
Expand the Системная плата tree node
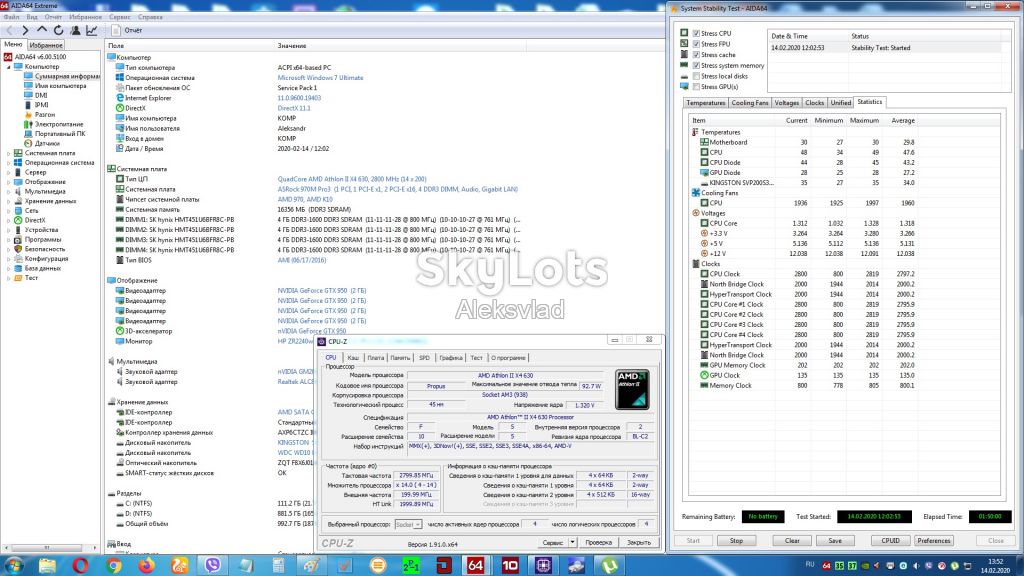(8, 153)
